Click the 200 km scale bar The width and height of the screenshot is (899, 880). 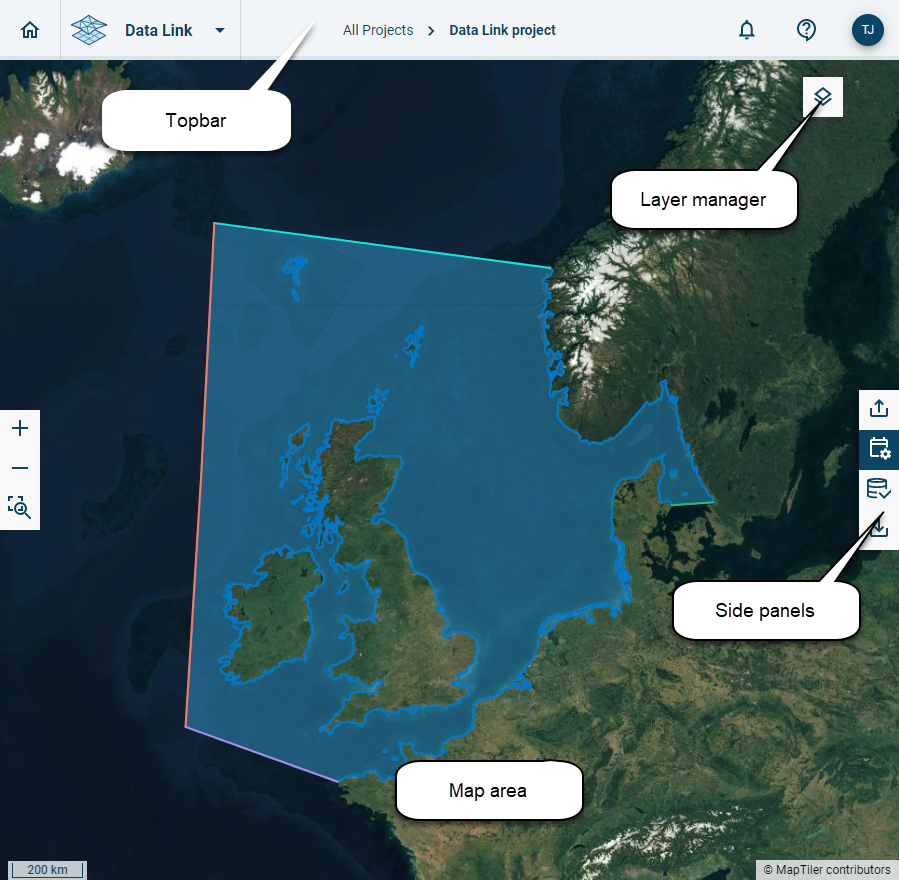(x=47, y=870)
